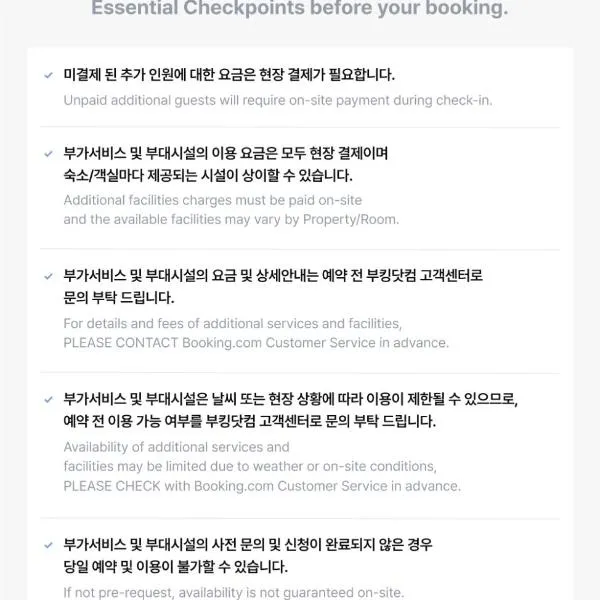Click 'may vary by Property/Room' line
Image resolution: width=600 pixels, height=600 pixels.
click(231, 219)
